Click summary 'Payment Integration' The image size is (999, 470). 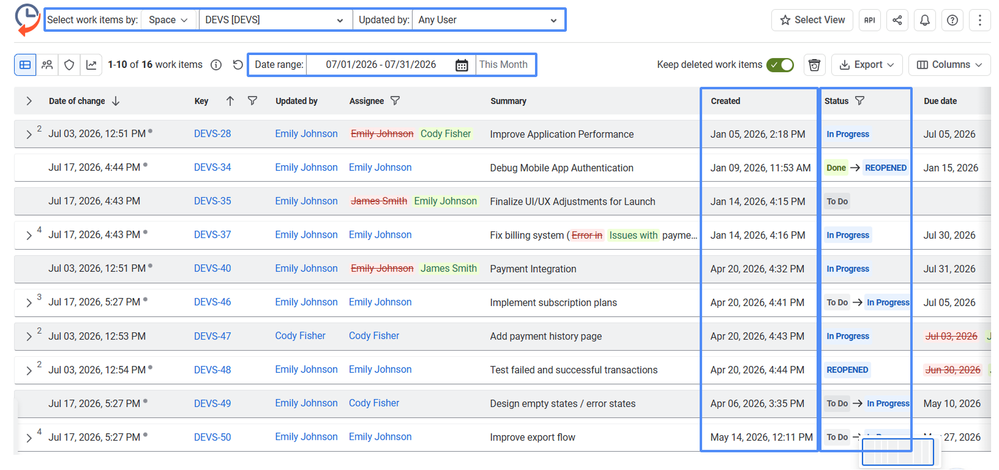(533, 269)
